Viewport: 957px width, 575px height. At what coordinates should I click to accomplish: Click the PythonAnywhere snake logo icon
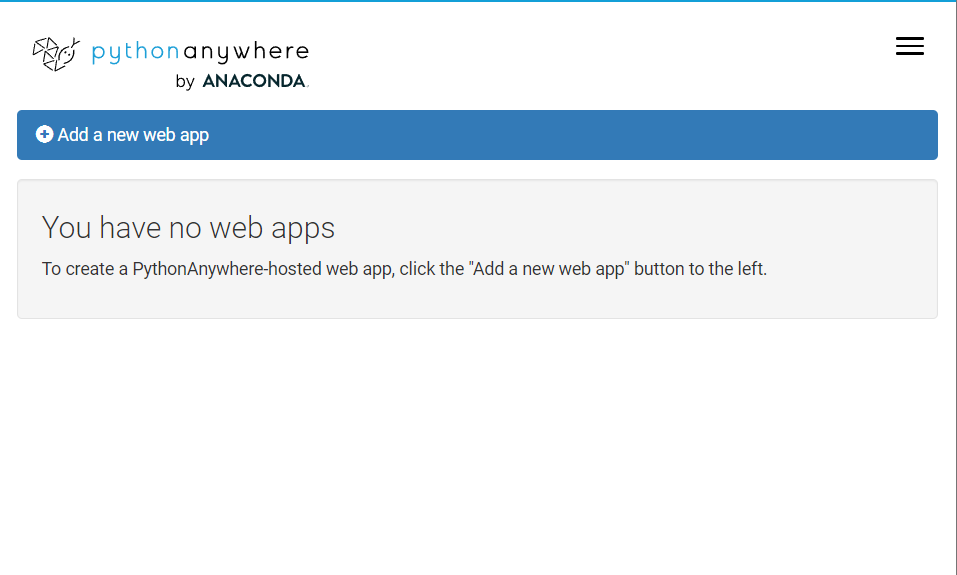56,54
